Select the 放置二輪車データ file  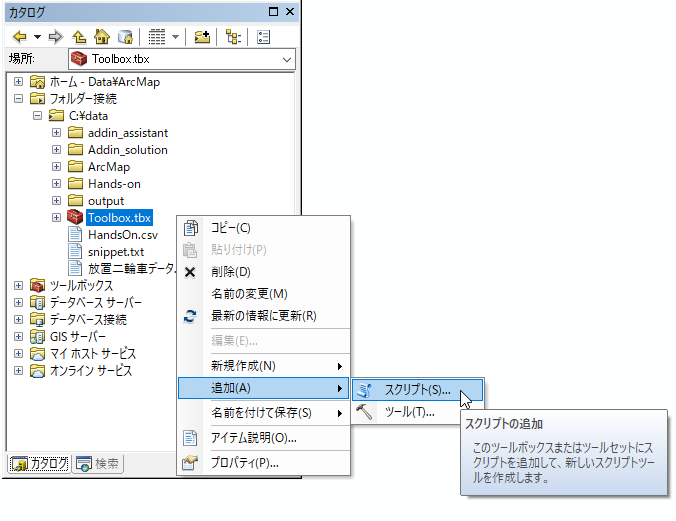click(131, 269)
